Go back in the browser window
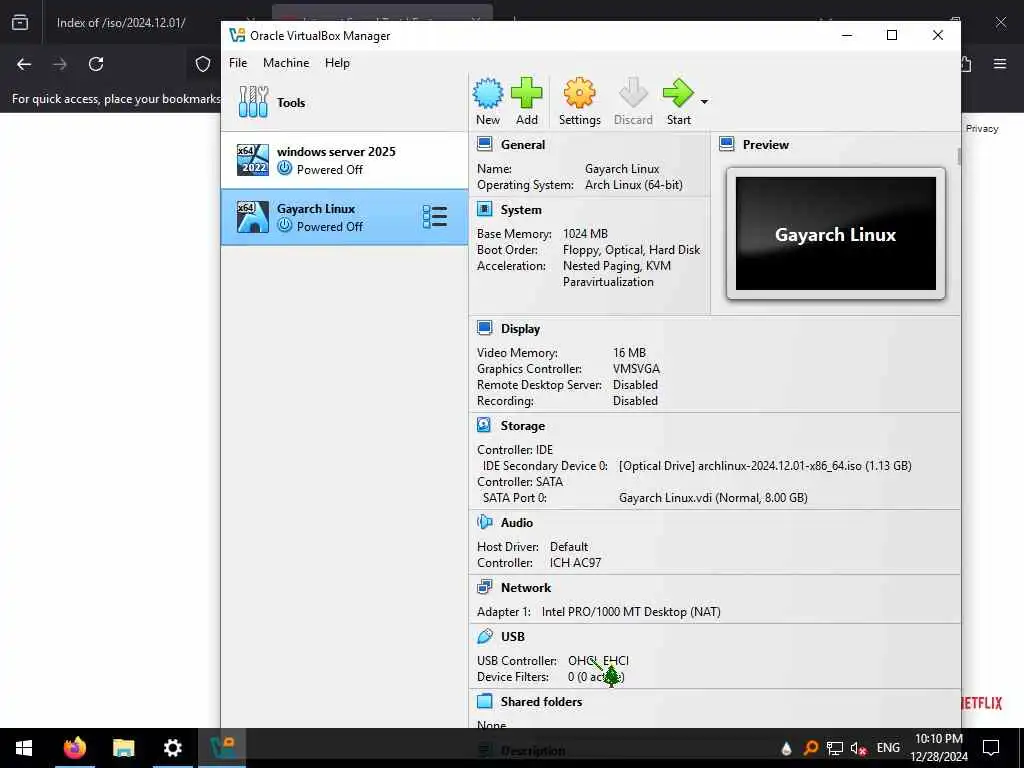 click(x=24, y=64)
